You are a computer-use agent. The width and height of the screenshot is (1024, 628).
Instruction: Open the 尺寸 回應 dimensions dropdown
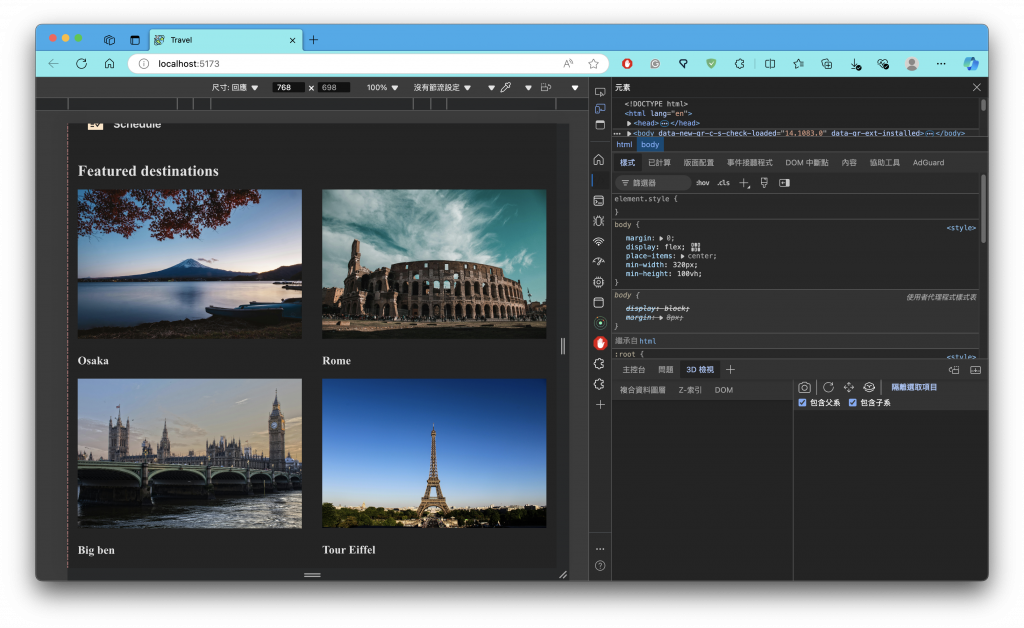(235, 88)
